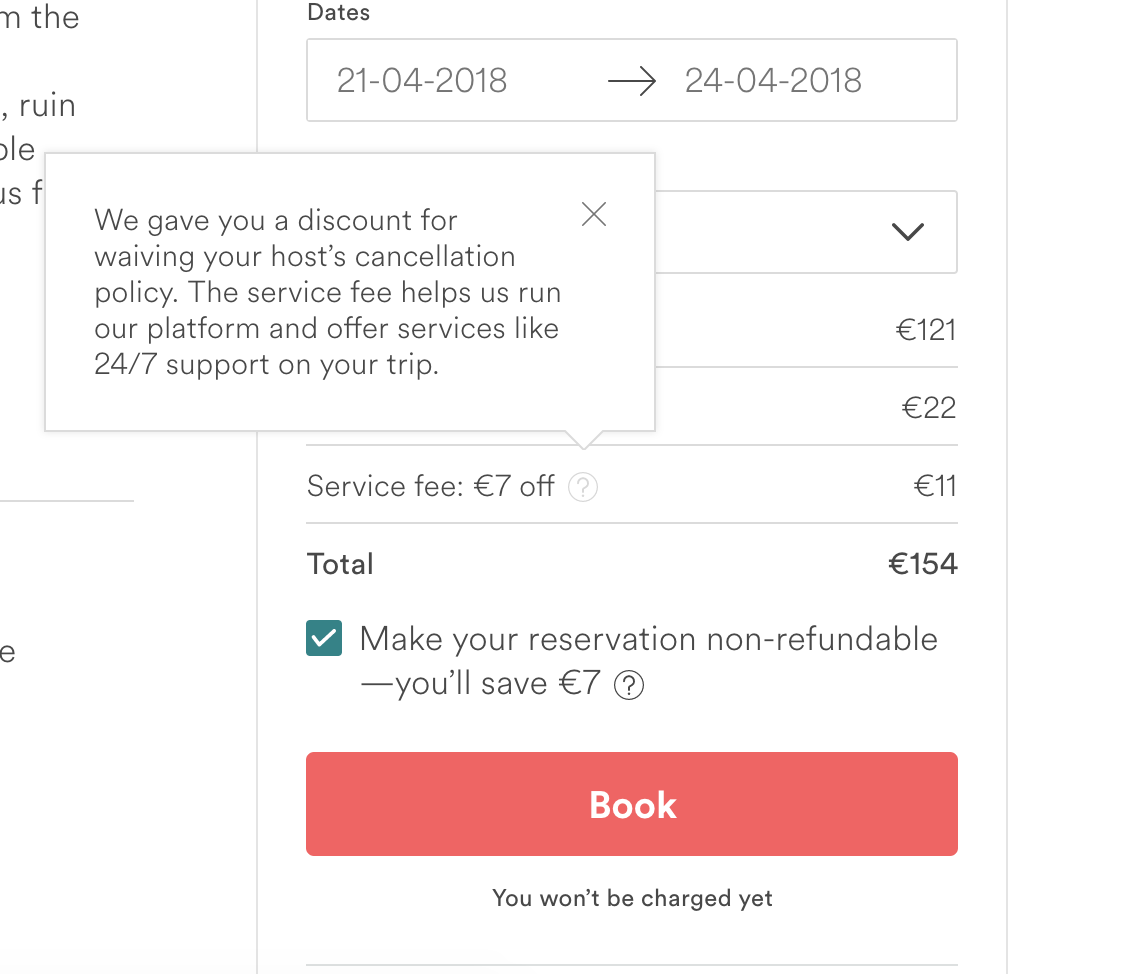The width and height of the screenshot is (1134, 974).
Task: Close the discount tooltip popup
Action: pyautogui.click(x=594, y=214)
